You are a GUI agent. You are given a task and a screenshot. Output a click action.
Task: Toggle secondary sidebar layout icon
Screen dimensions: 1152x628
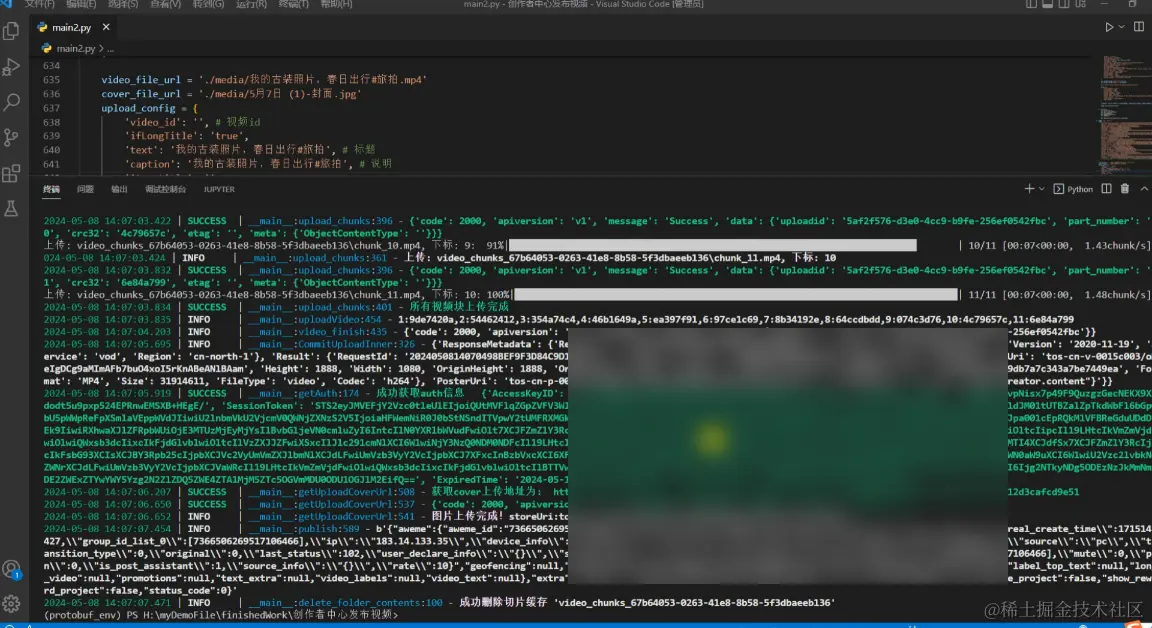click(x=1064, y=4)
